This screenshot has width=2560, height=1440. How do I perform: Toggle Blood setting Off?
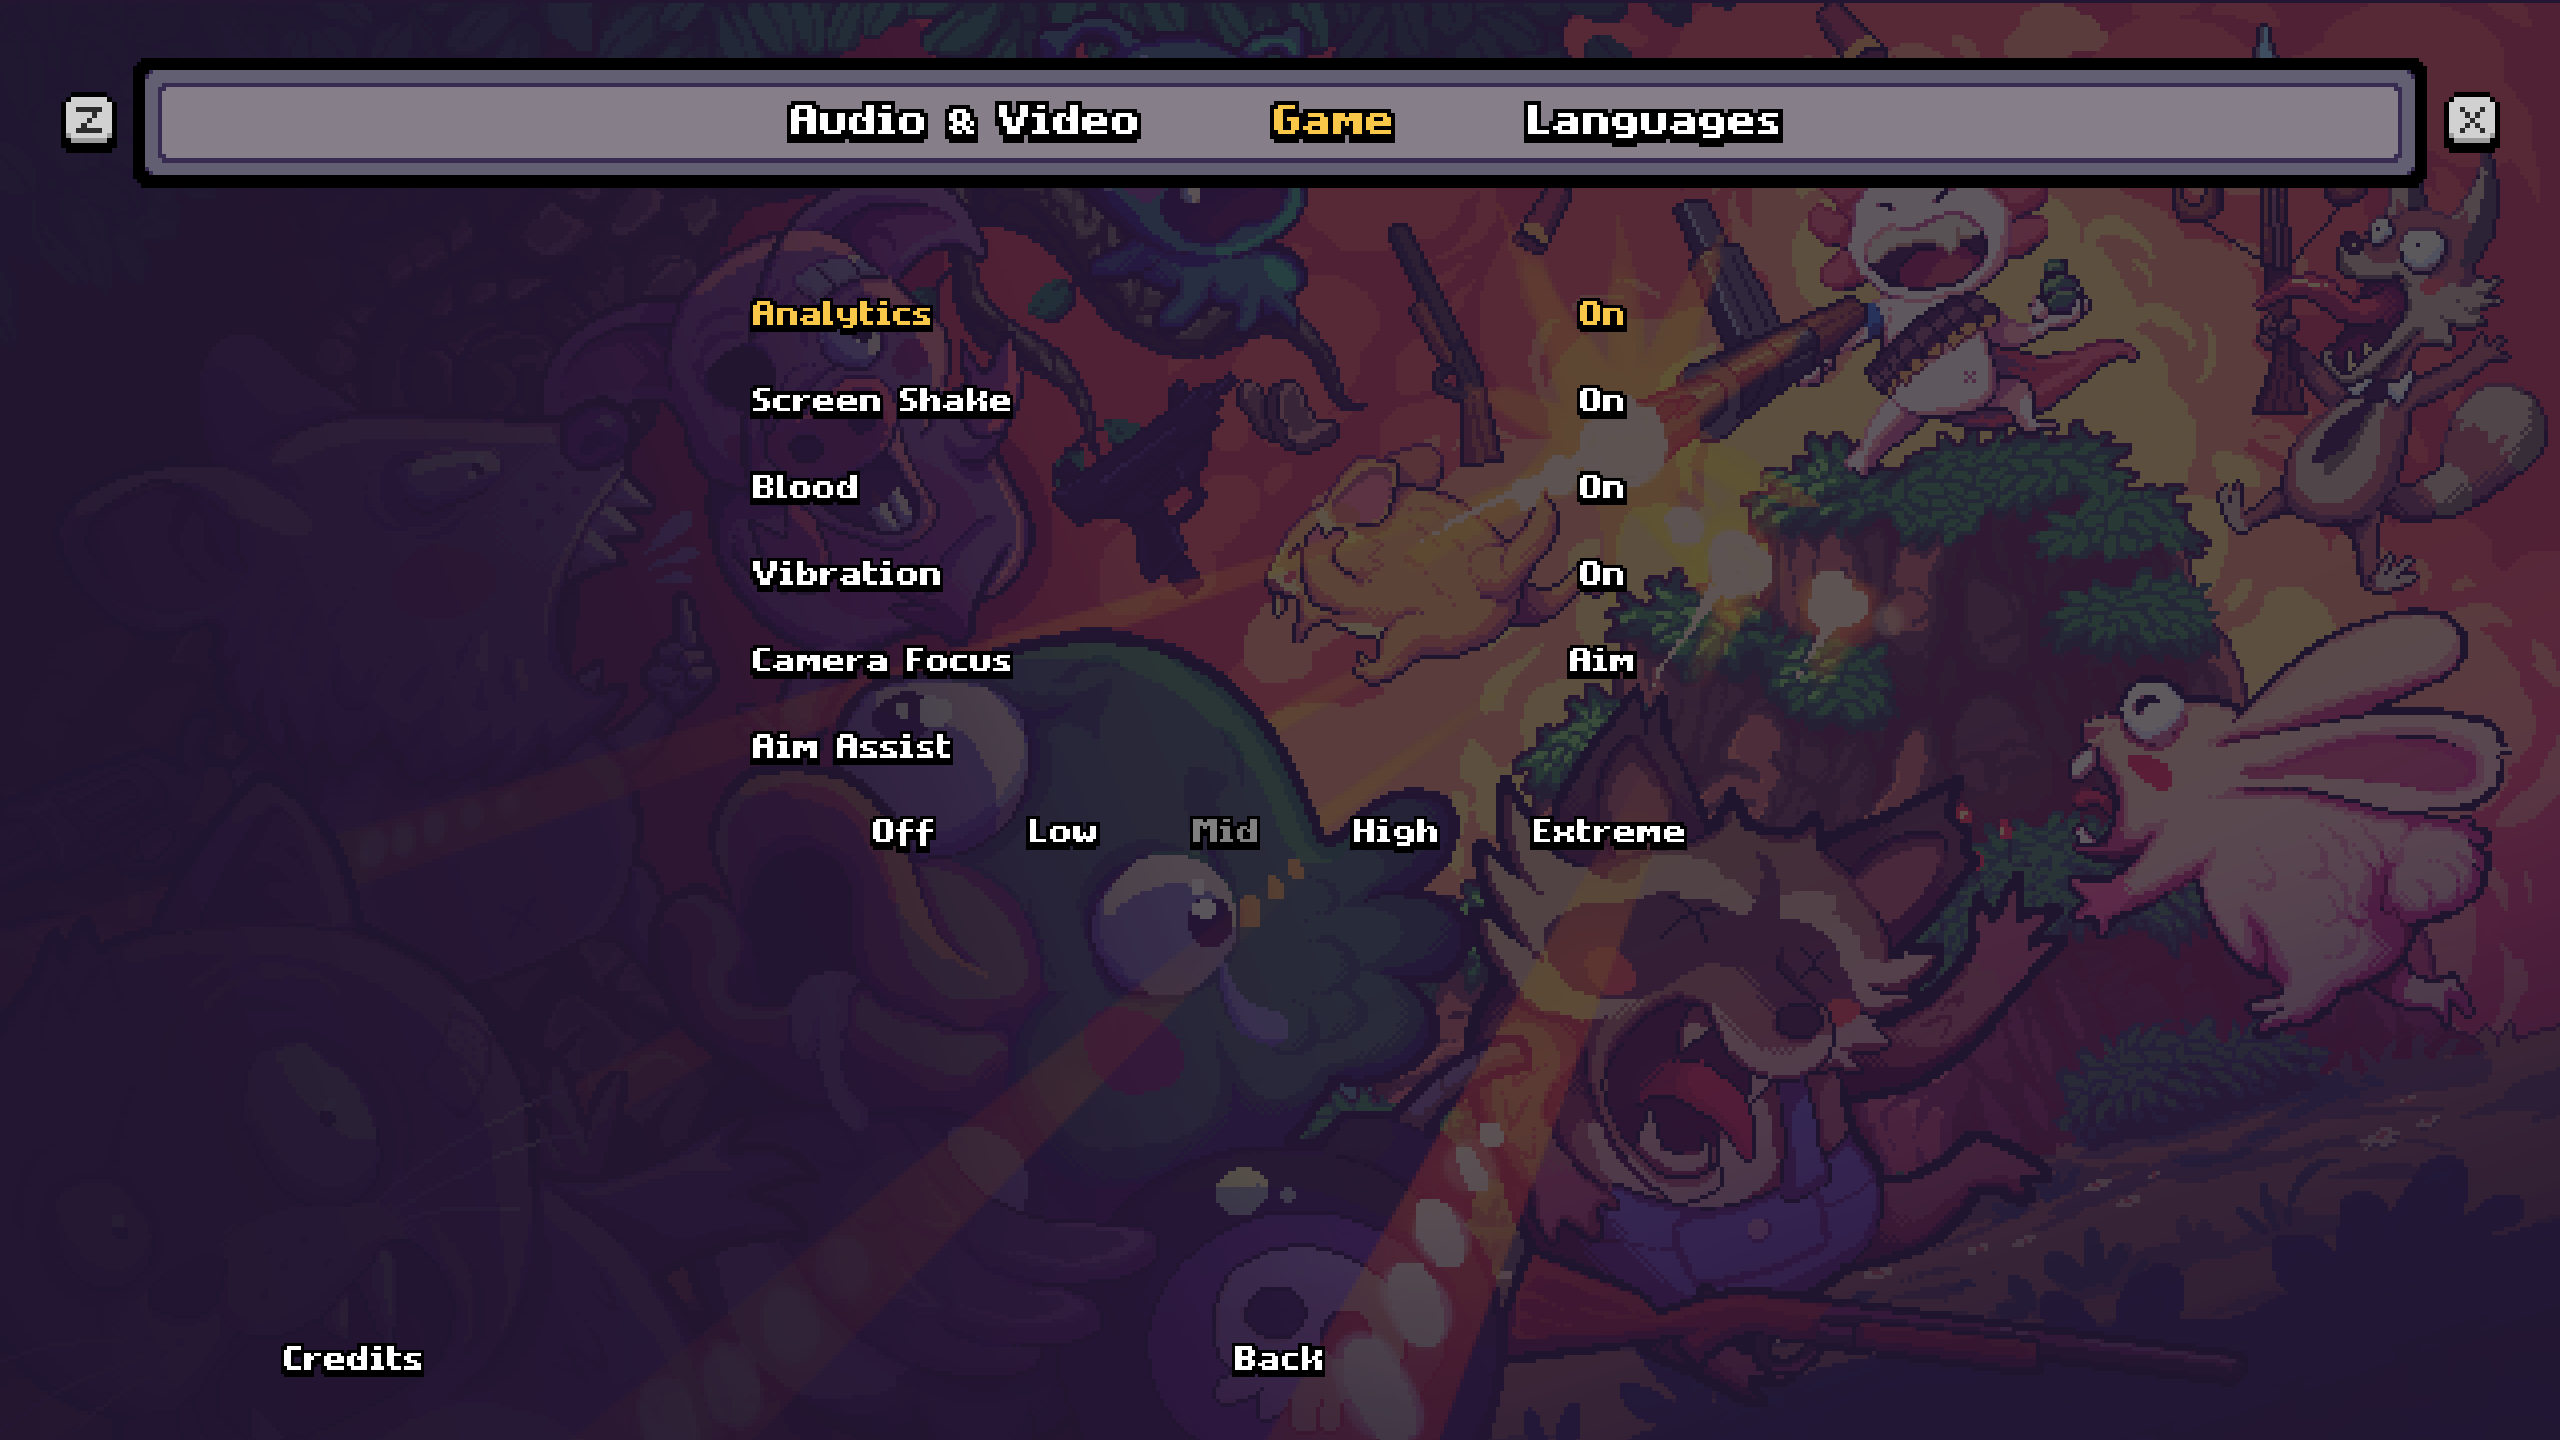(1600, 485)
